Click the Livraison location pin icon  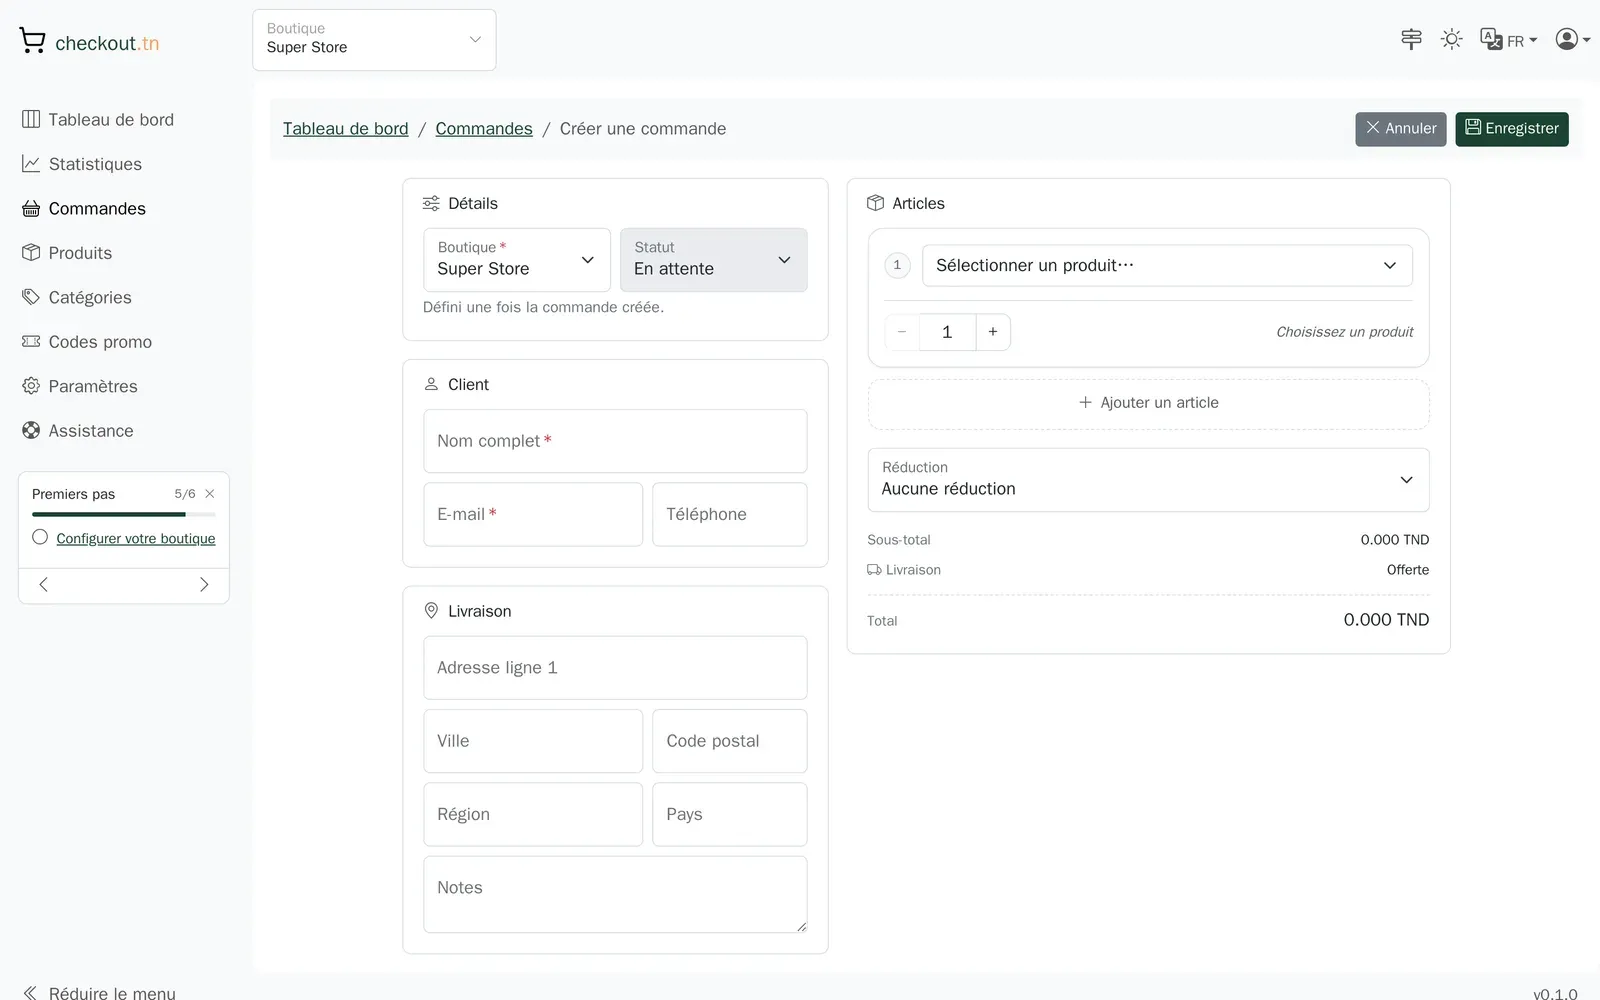point(431,611)
